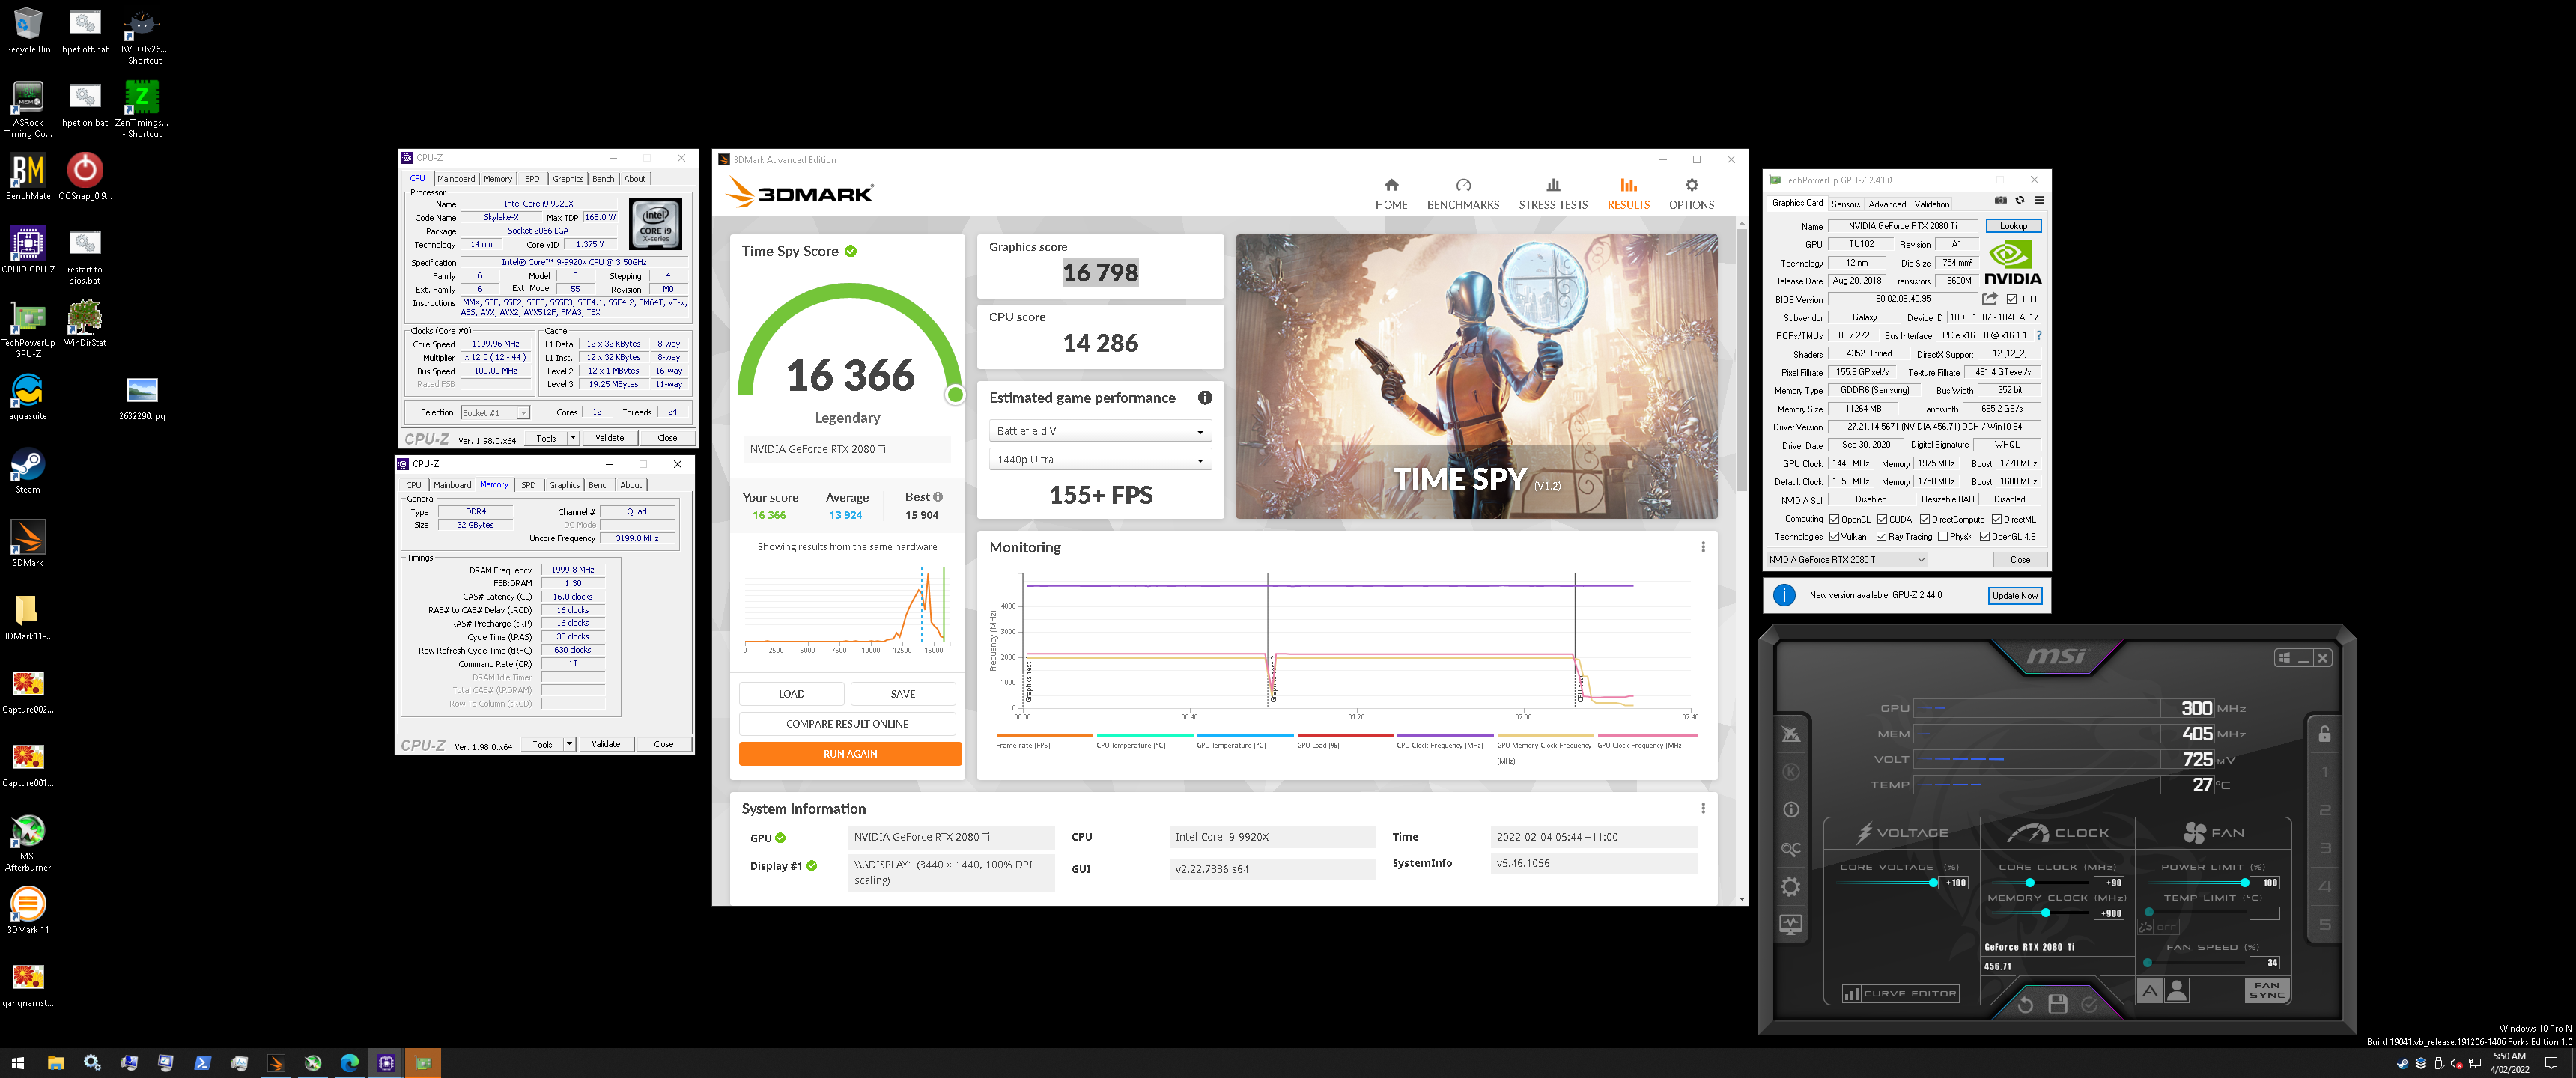Expand the Battlefield V game dropdown
This screenshot has width=2576, height=1078.
(1099, 431)
